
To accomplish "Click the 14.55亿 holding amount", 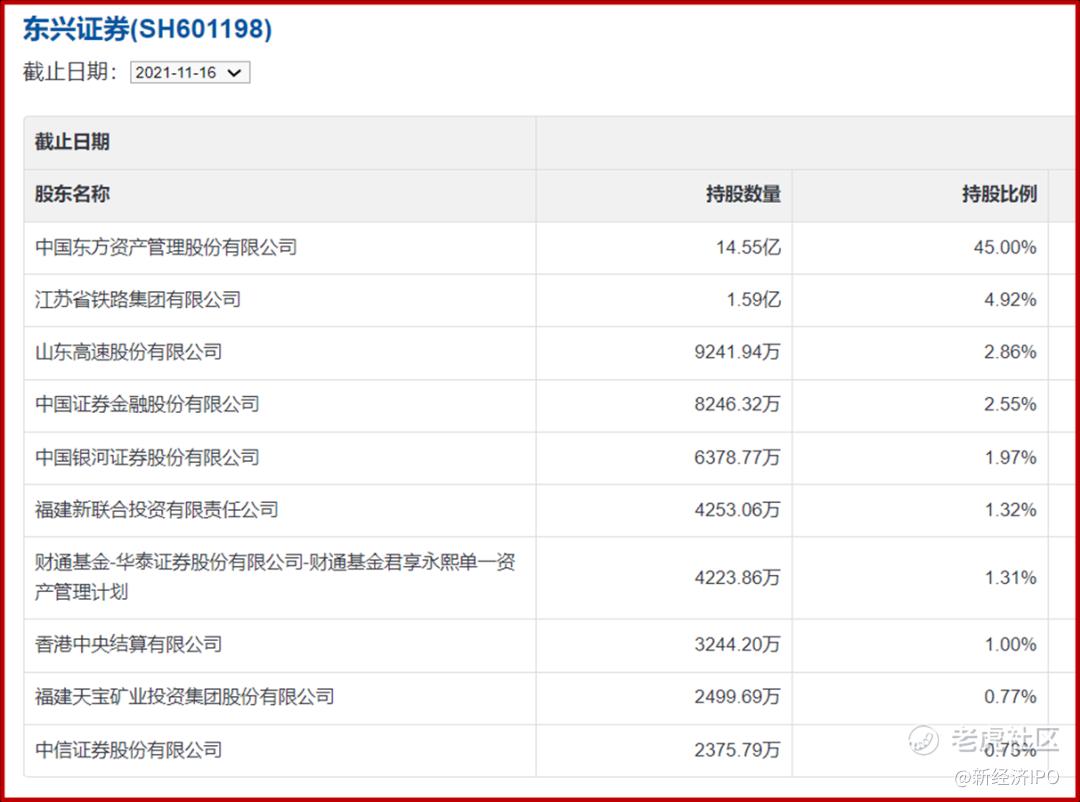I will point(749,247).
